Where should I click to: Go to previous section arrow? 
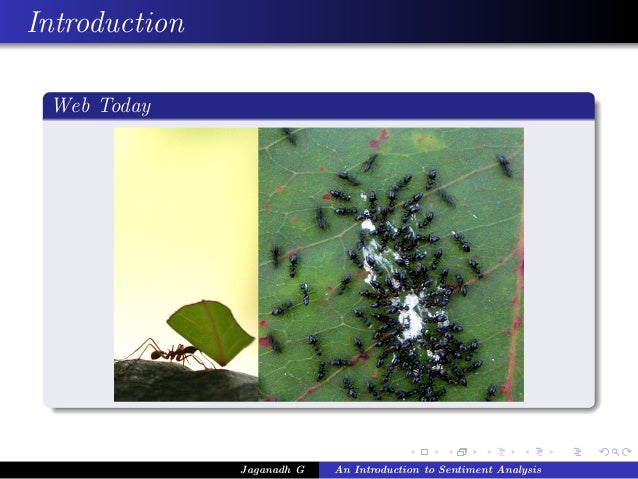click(527, 452)
